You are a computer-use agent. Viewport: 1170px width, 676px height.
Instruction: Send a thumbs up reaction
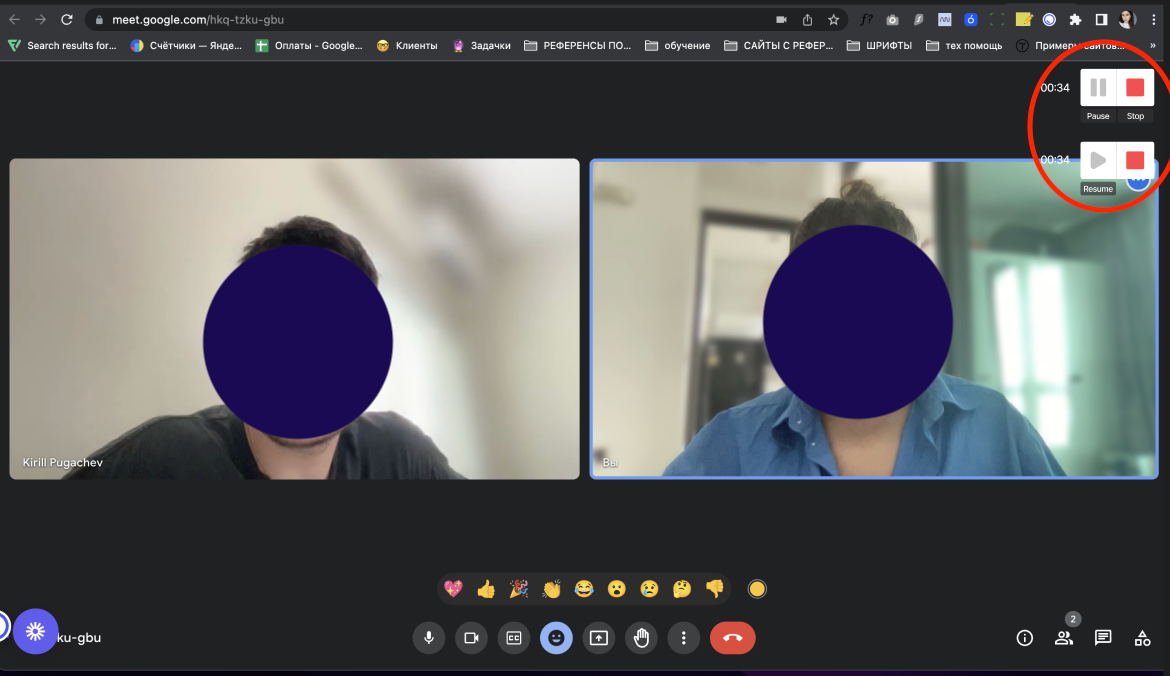[486, 589]
